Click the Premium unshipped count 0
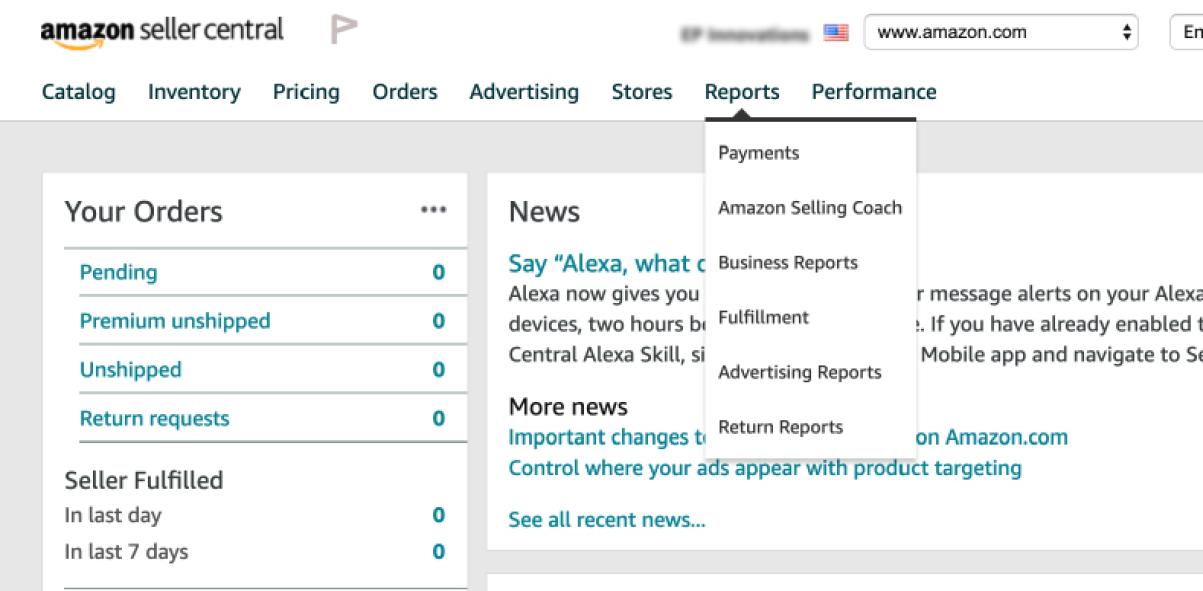 (438, 321)
